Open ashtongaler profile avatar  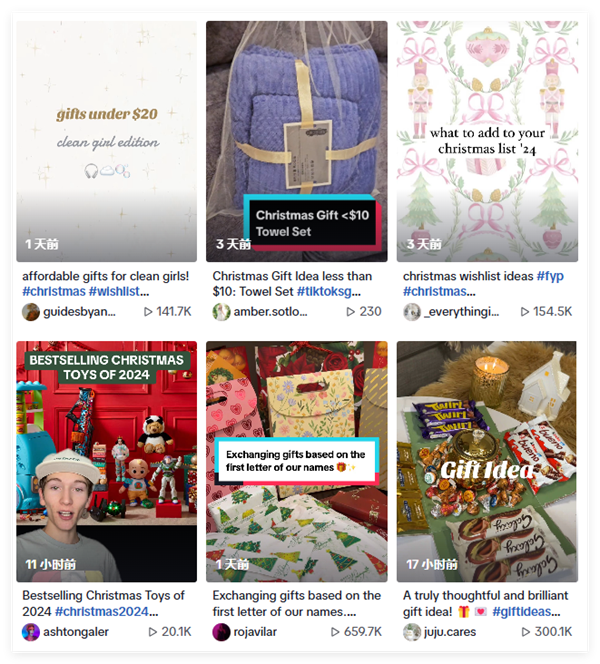point(30,632)
